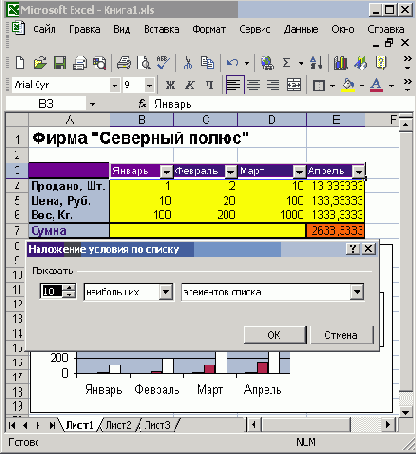This screenshot has height=454, width=416.
Task: Click the Spelling check icon
Action: 163,63
